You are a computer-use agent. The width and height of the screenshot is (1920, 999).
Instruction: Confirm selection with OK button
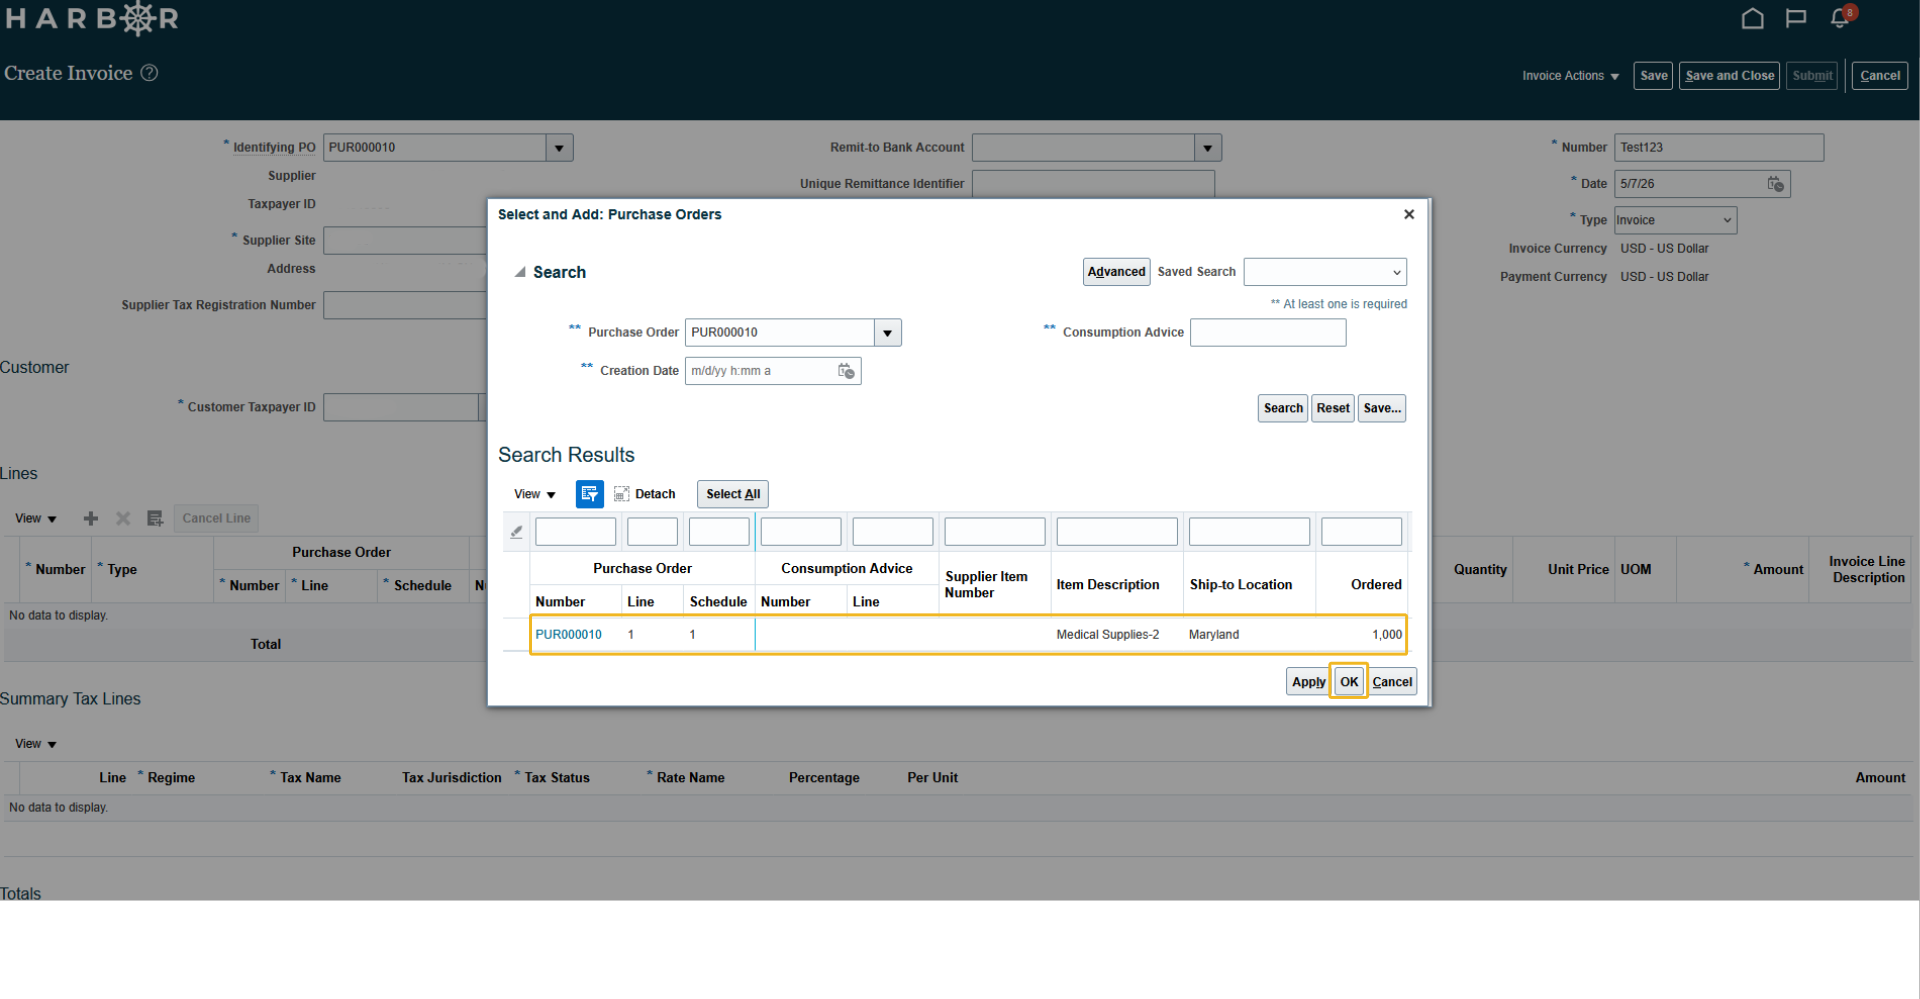click(1349, 682)
